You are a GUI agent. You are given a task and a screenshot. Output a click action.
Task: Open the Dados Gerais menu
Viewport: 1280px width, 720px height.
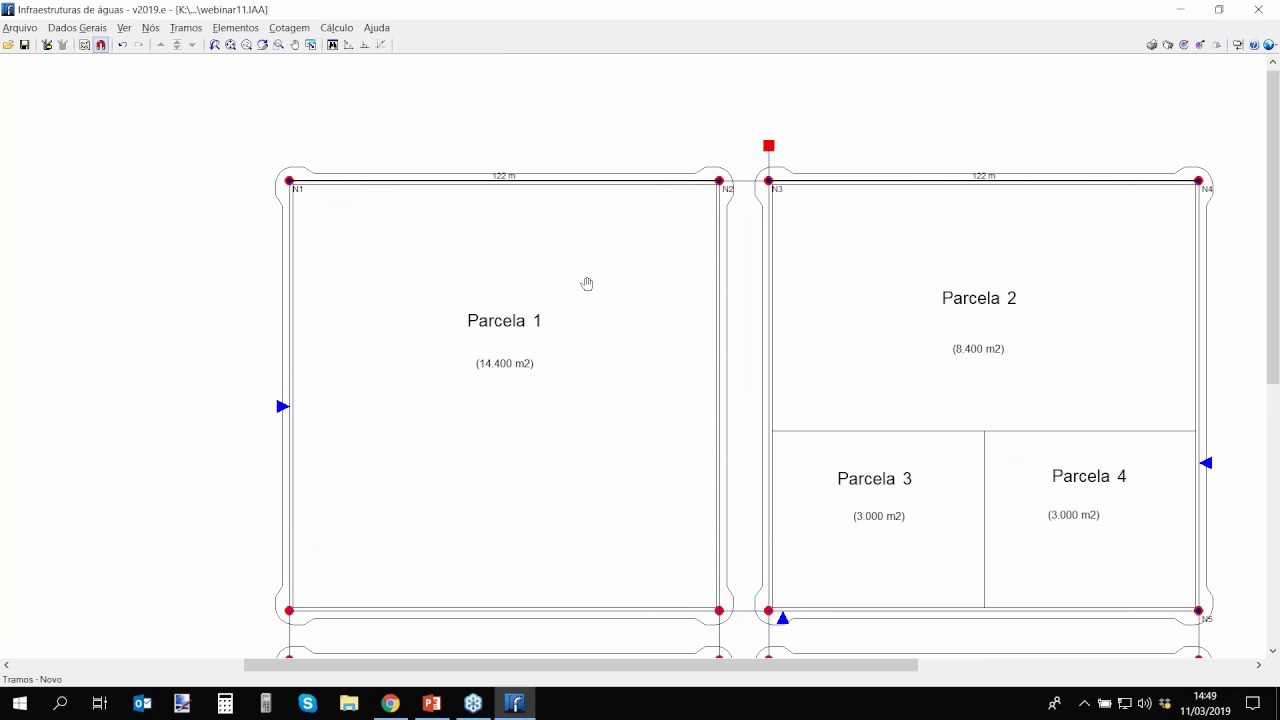77,28
